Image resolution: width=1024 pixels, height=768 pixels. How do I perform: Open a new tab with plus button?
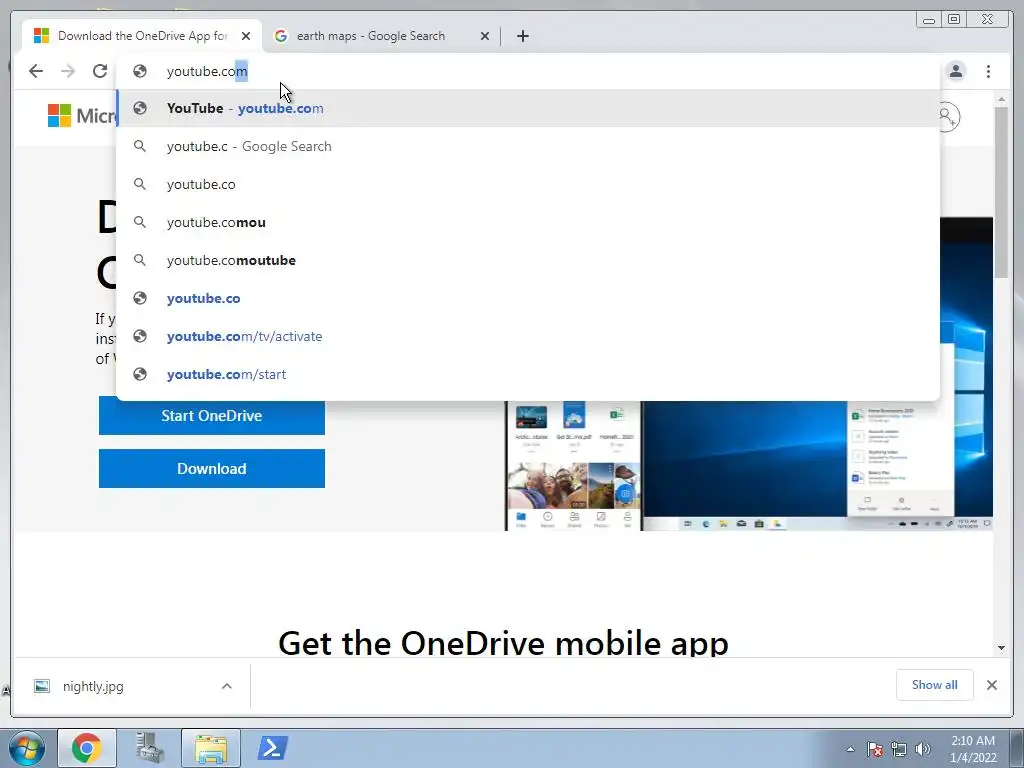coord(522,36)
